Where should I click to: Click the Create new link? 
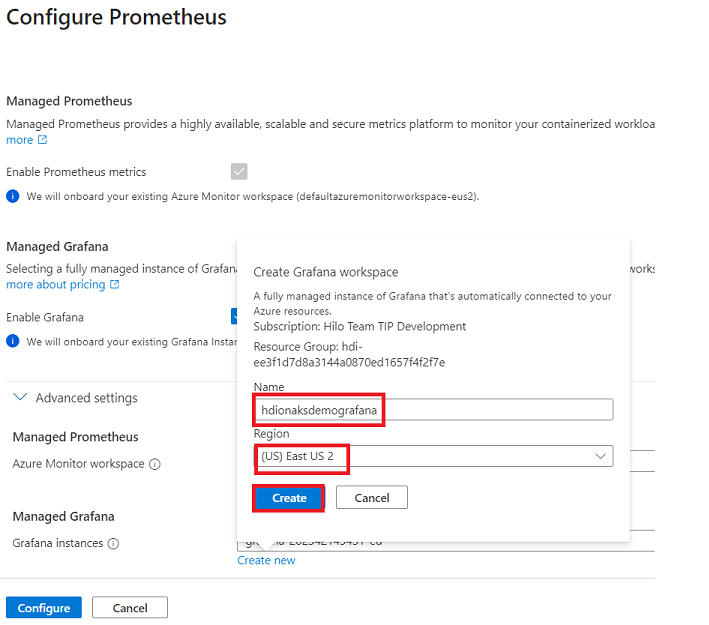pos(266,561)
